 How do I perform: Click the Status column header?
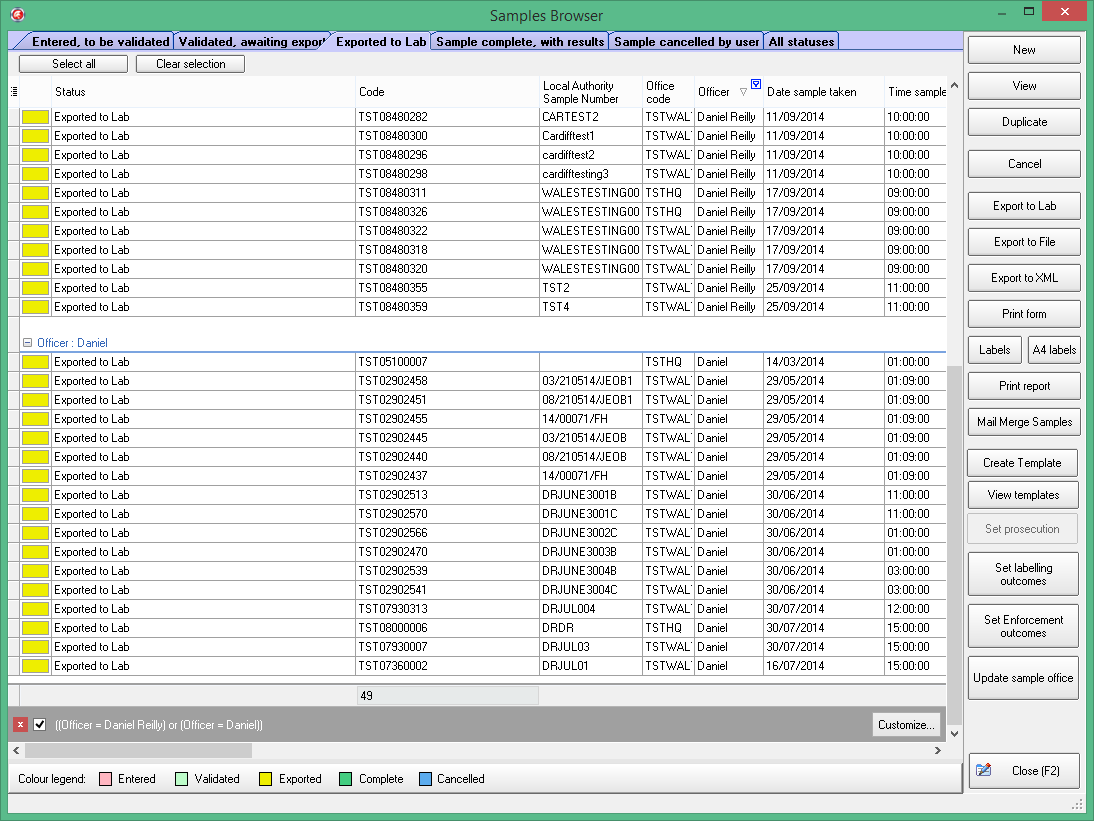click(x=204, y=92)
